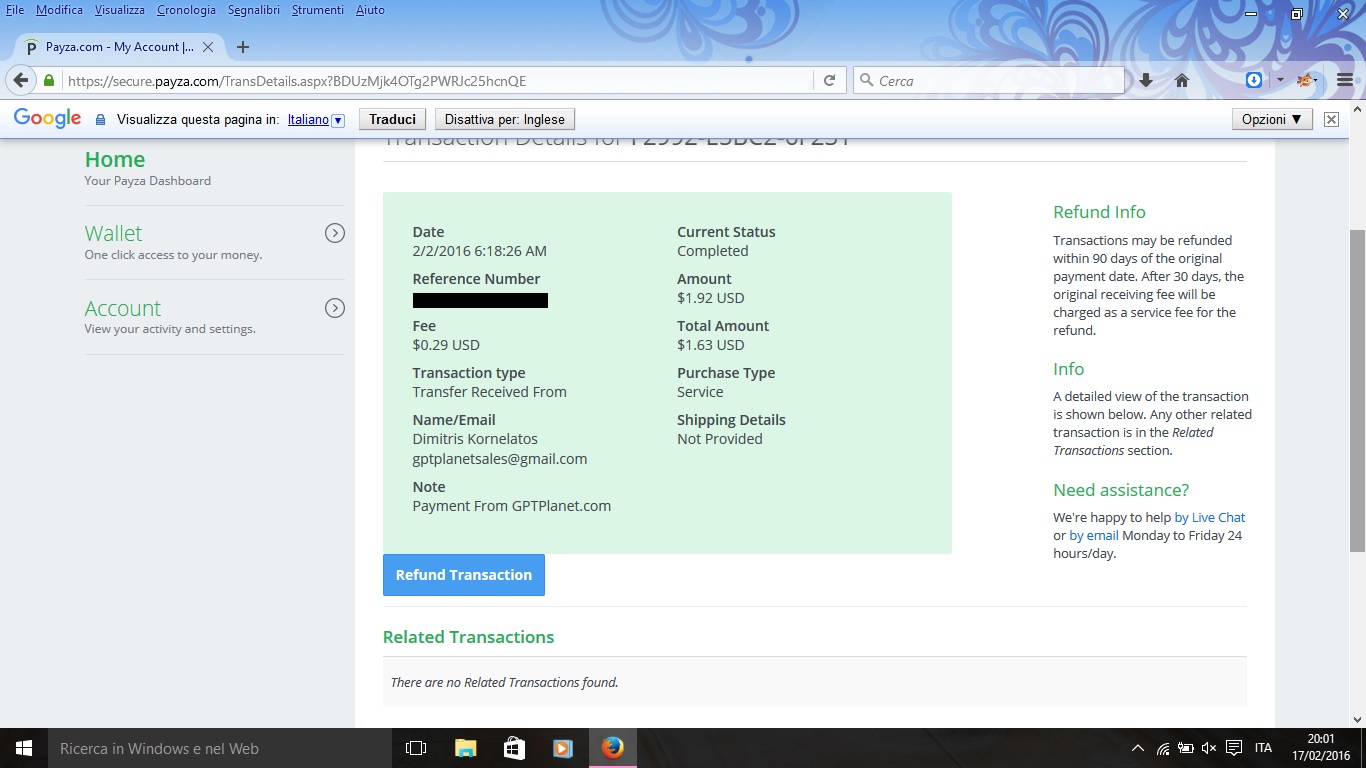The width and height of the screenshot is (1366, 768).
Task: Go to Home Payza Dashboard link
Action: click(115, 160)
